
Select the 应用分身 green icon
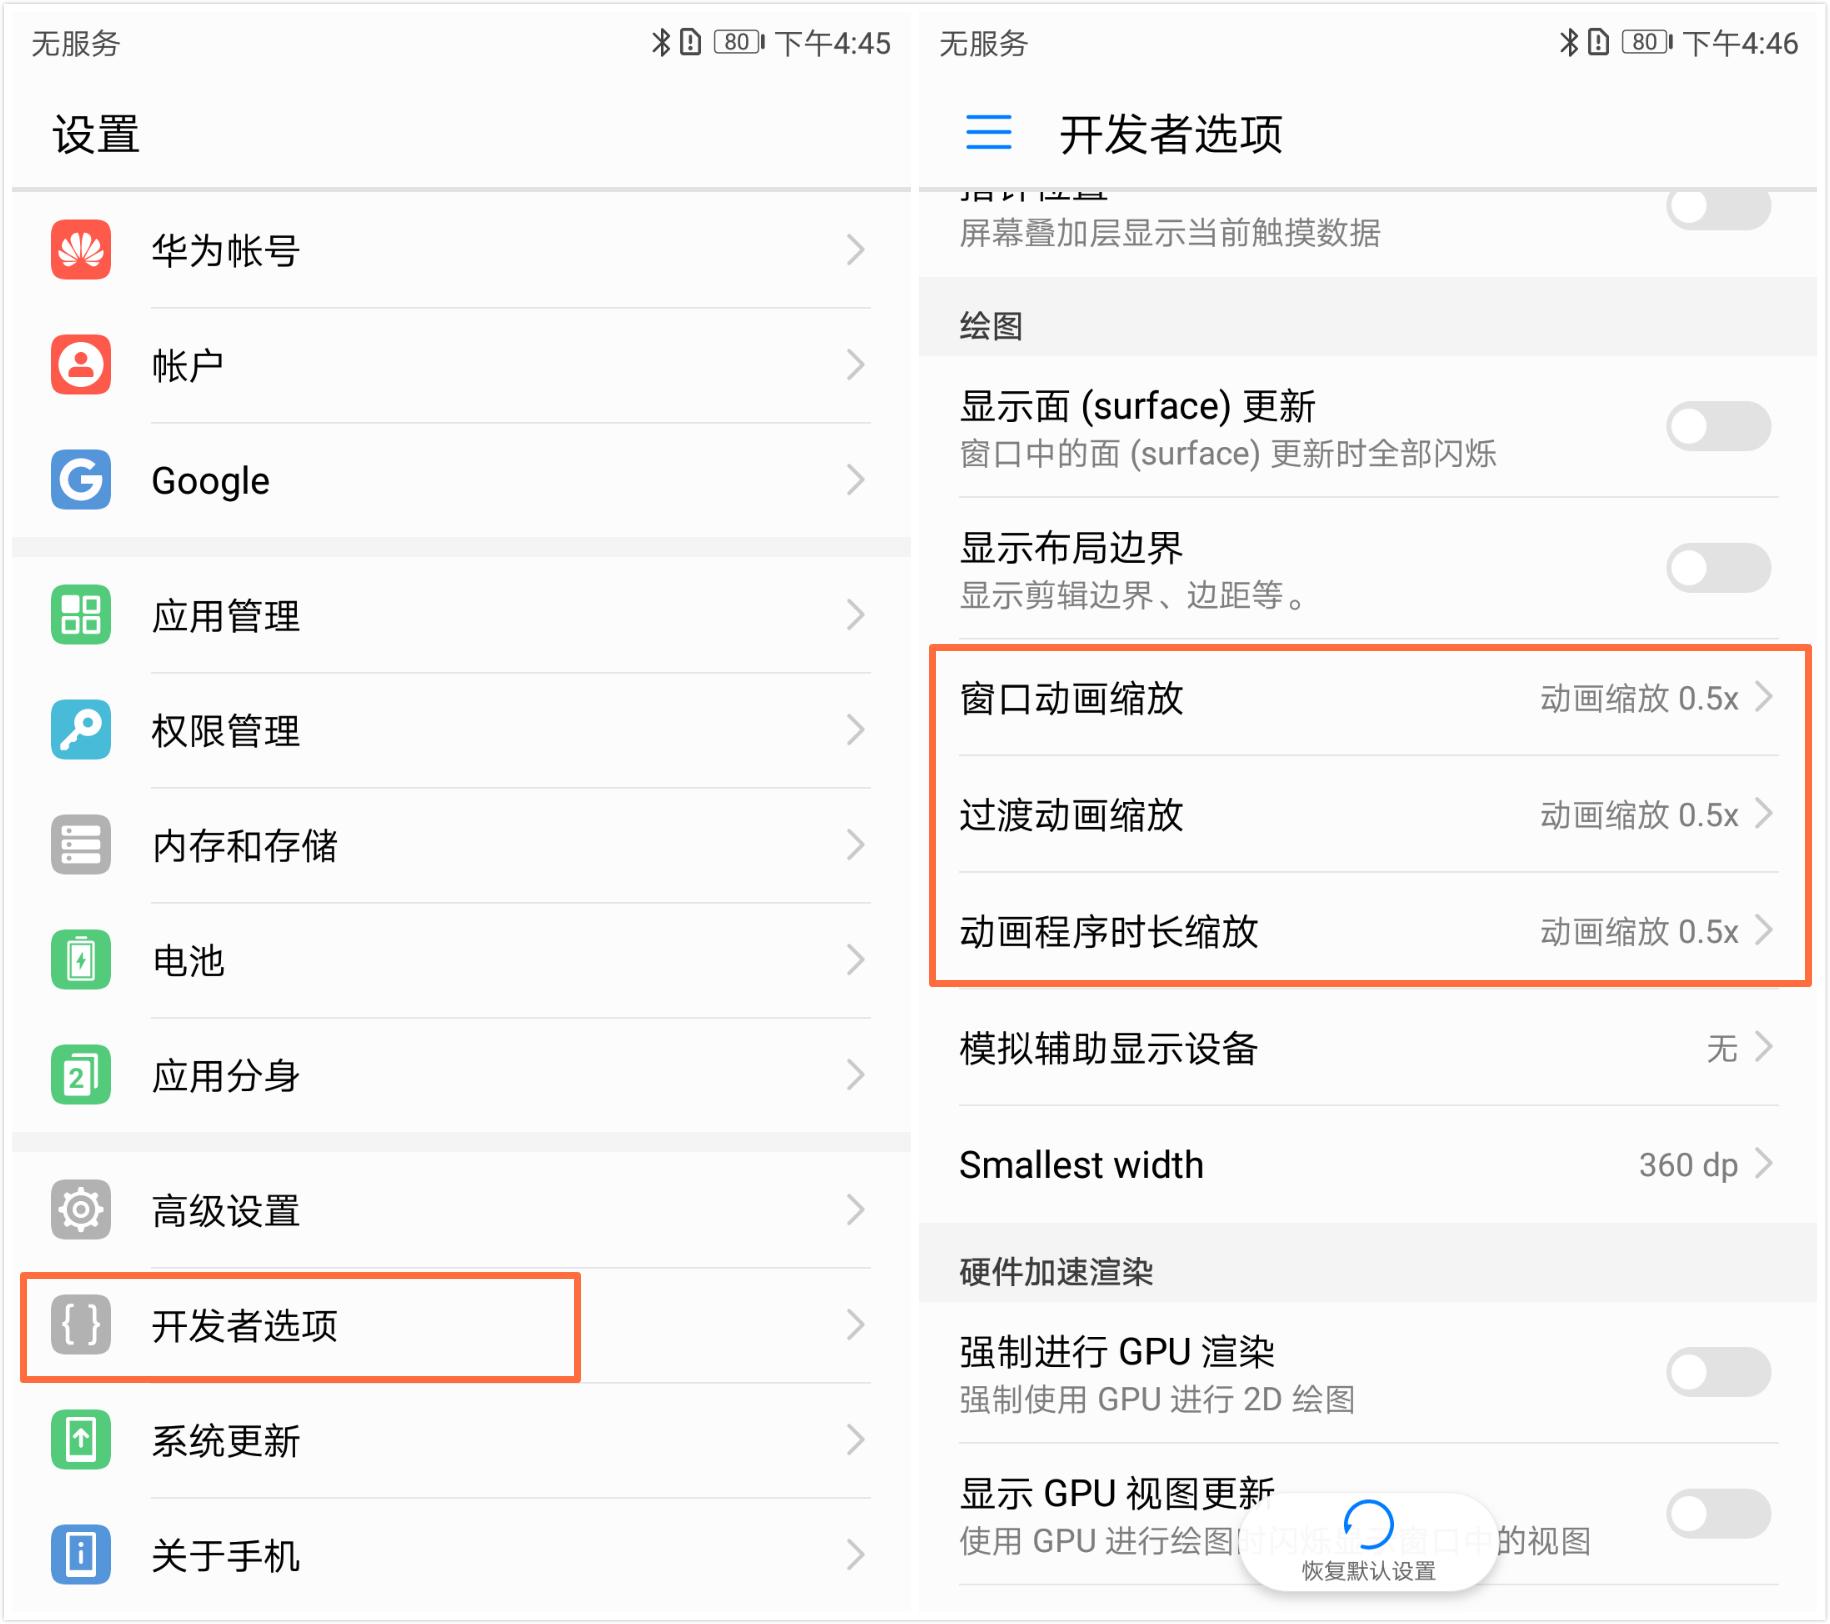point(80,1074)
